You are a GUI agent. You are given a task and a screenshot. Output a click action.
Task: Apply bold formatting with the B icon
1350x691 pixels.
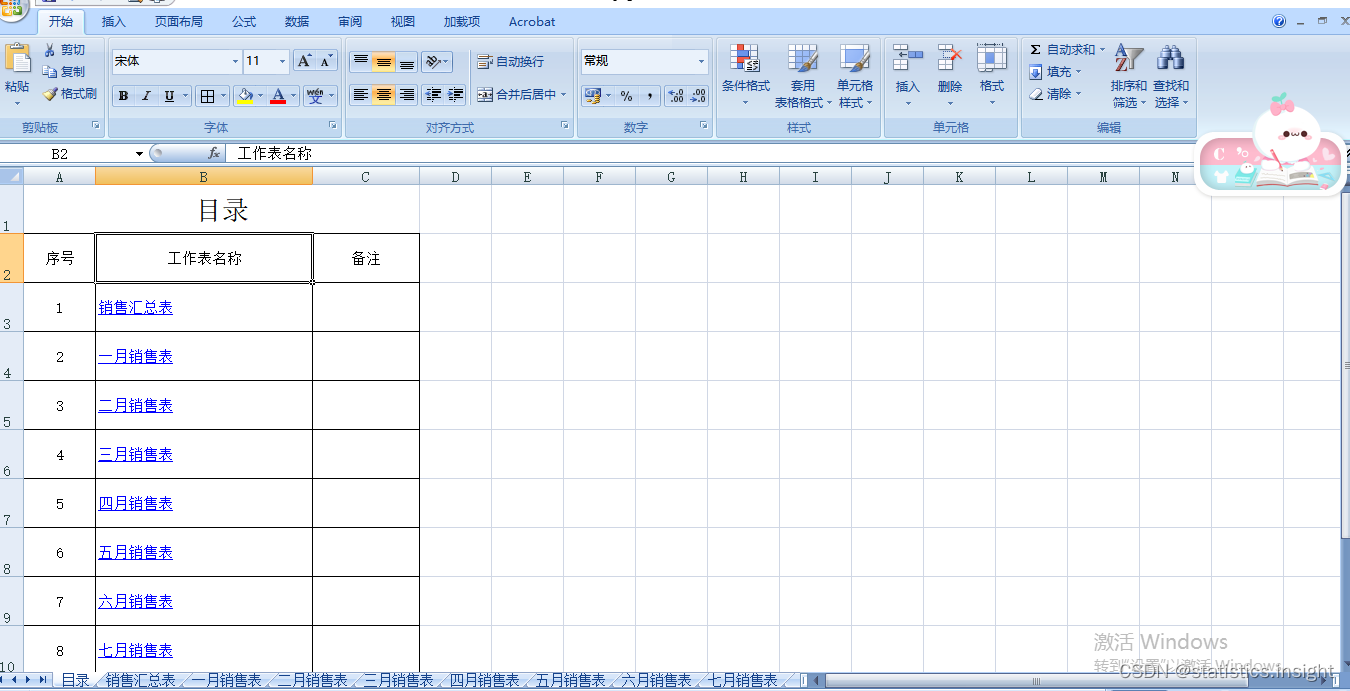(122, 95)
